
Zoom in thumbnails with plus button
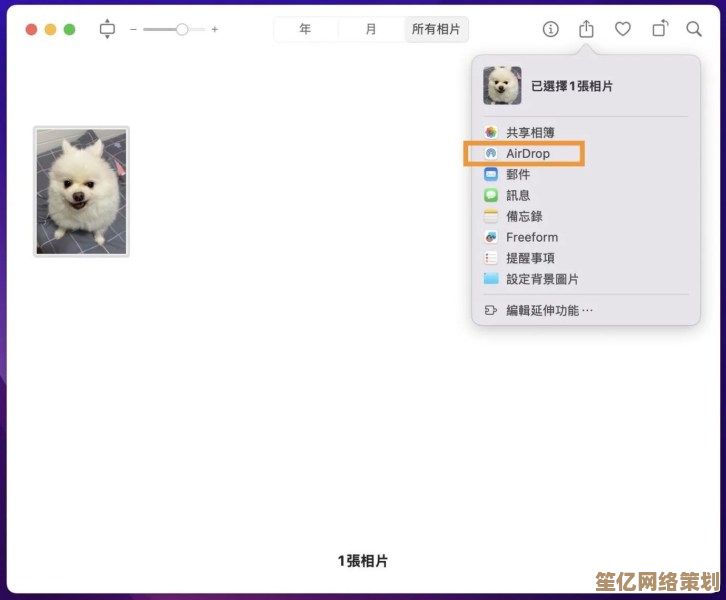point(214,30)
